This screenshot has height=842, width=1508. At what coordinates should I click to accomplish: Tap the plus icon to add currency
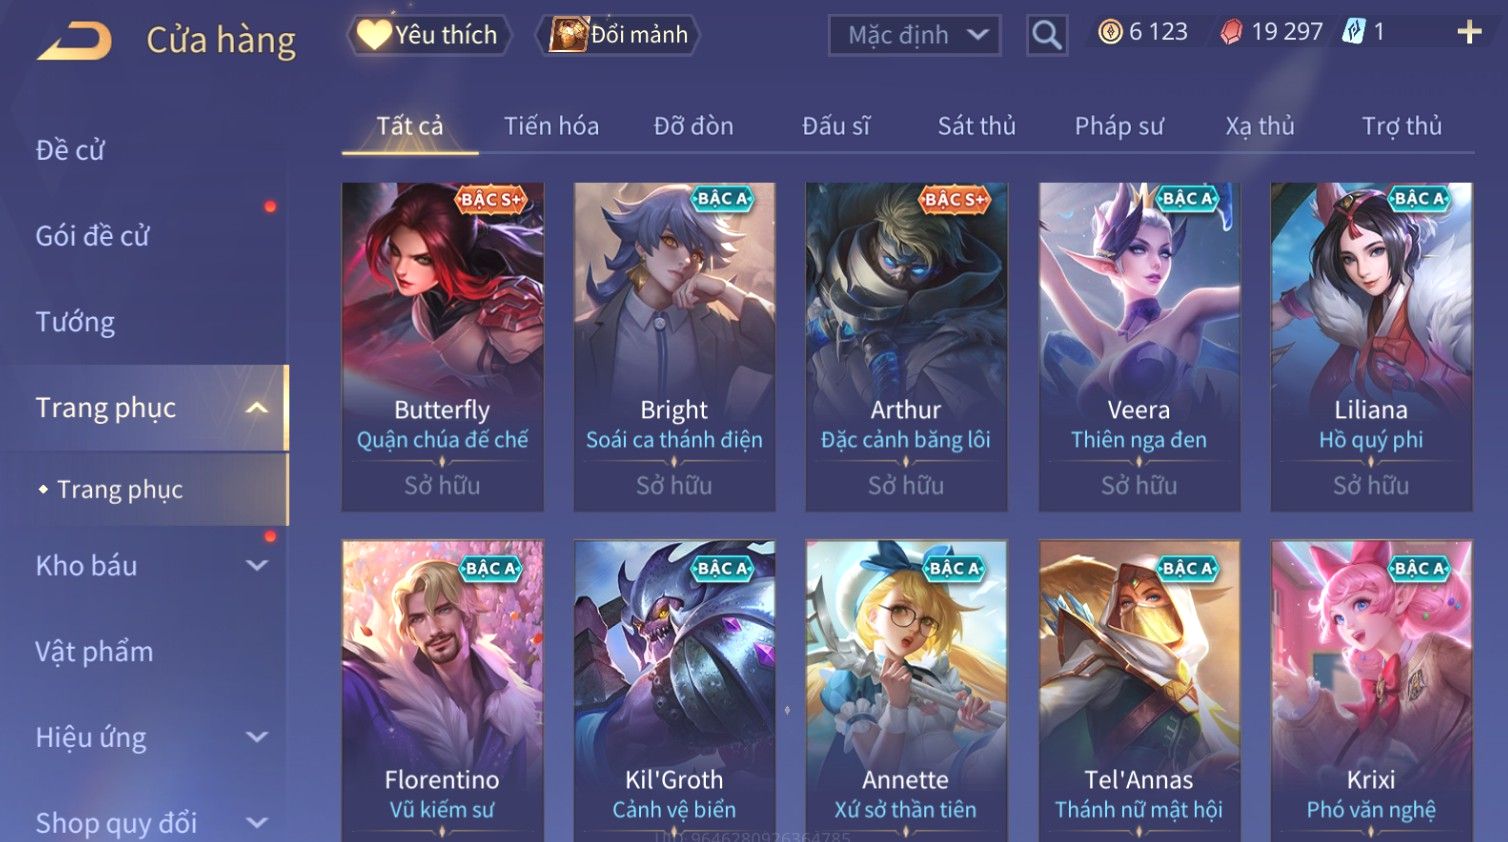[x=1469, y=33]
